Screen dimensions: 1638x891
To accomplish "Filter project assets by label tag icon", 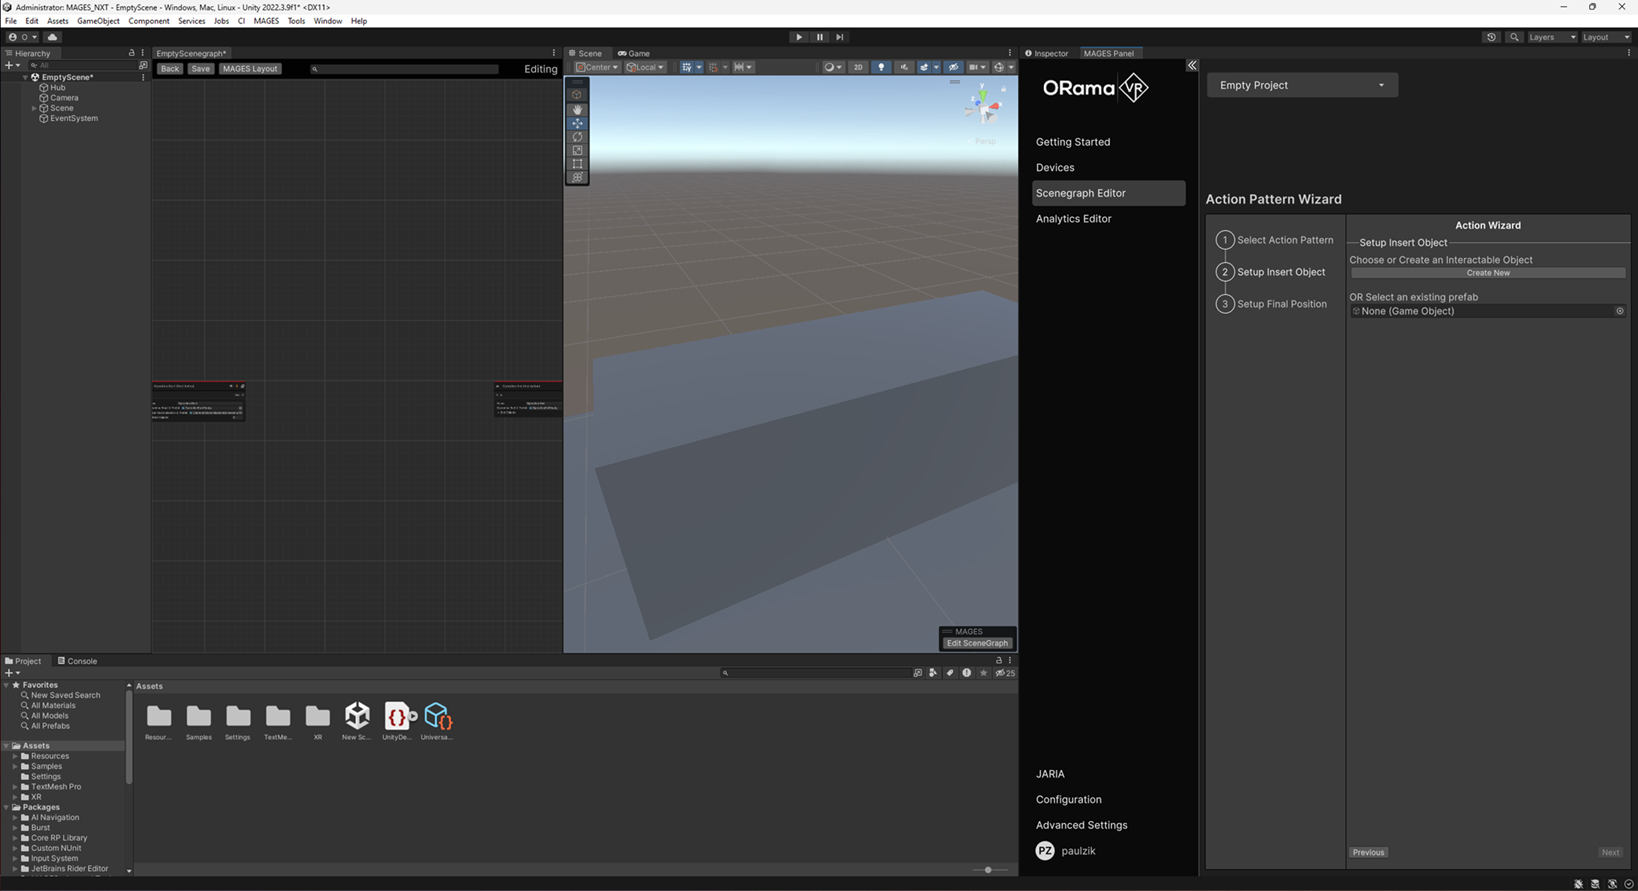I will [x=950, y=673].
